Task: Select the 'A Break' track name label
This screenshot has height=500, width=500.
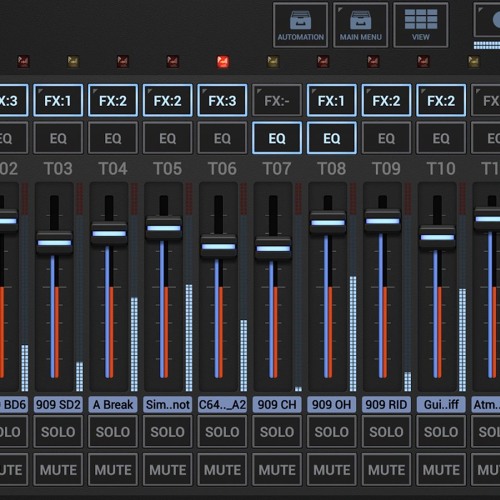Action: [x=113, y=405]
